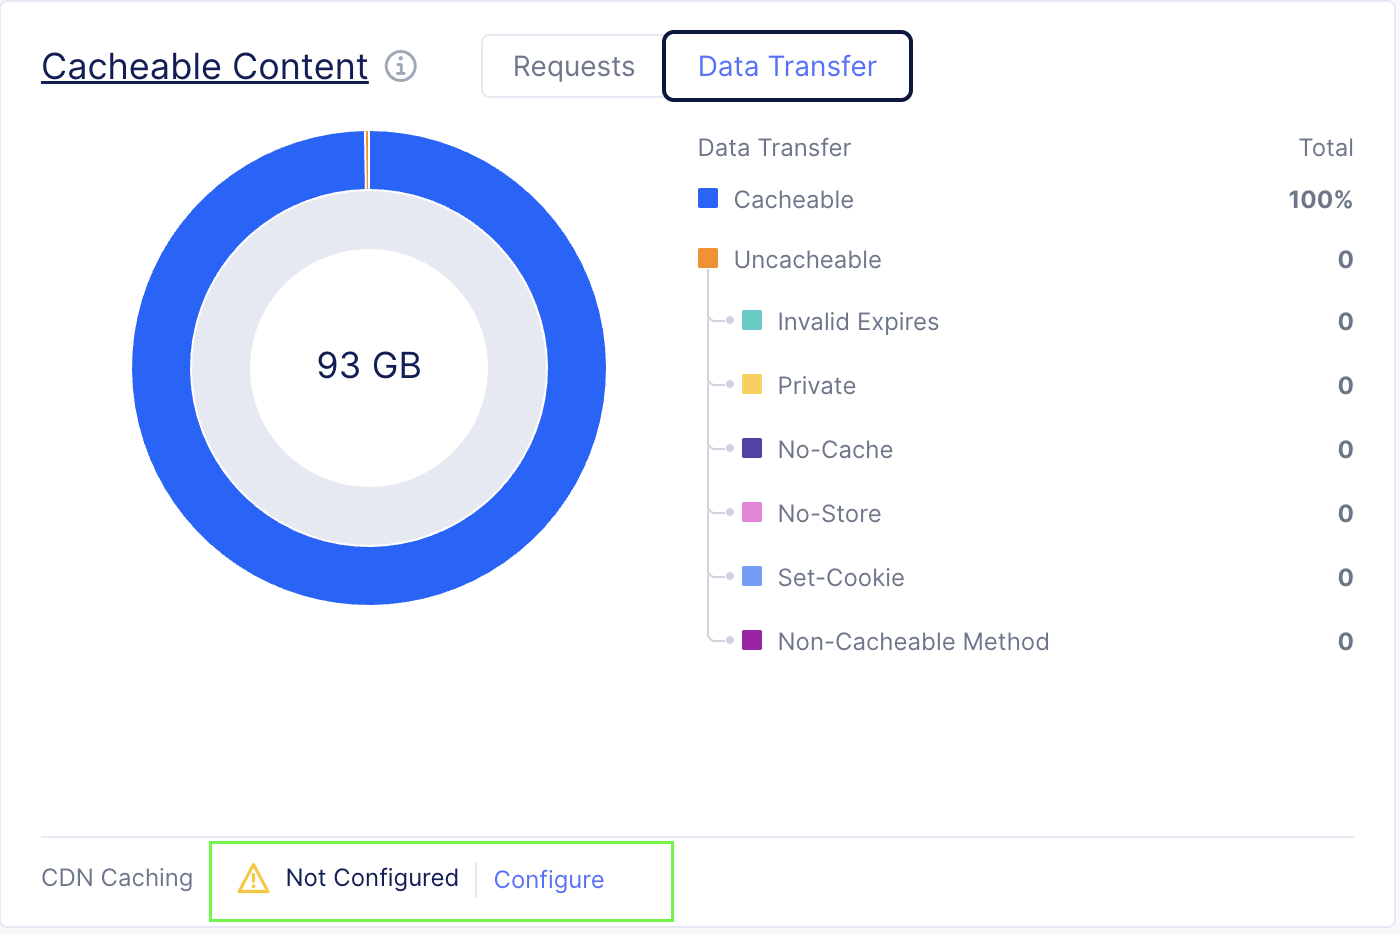Viewport: 1400px width, 934px height.
Task: Click the yellow Private legend marker
Action: pyautogui.click(x=750, y=384)
